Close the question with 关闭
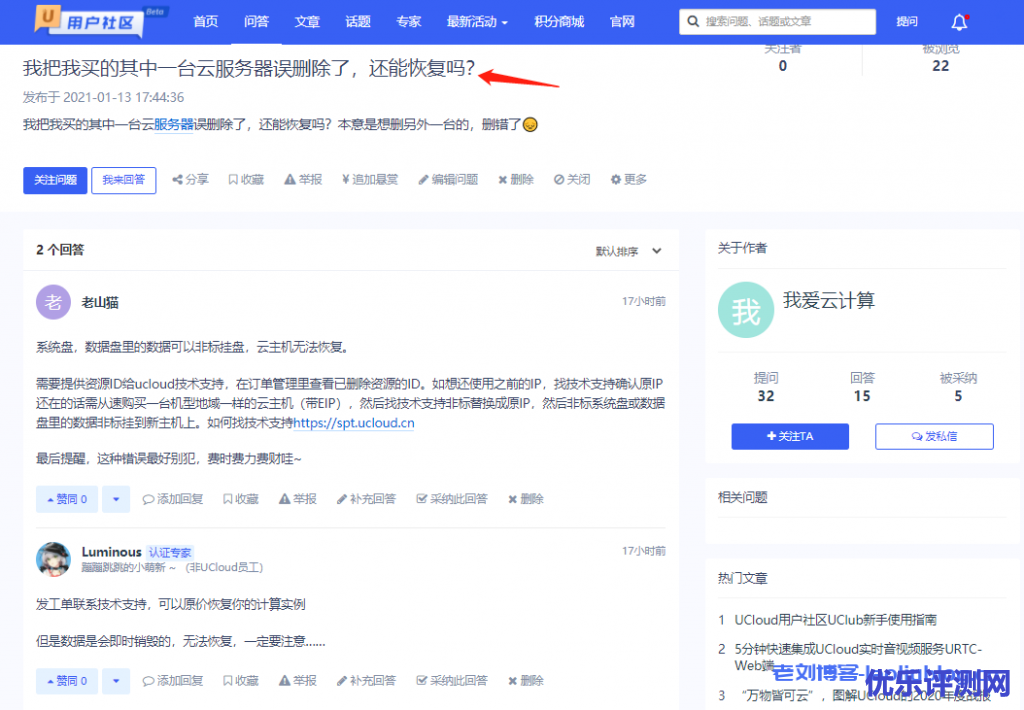Viewport: 1024px width, 710px height. 572,180
